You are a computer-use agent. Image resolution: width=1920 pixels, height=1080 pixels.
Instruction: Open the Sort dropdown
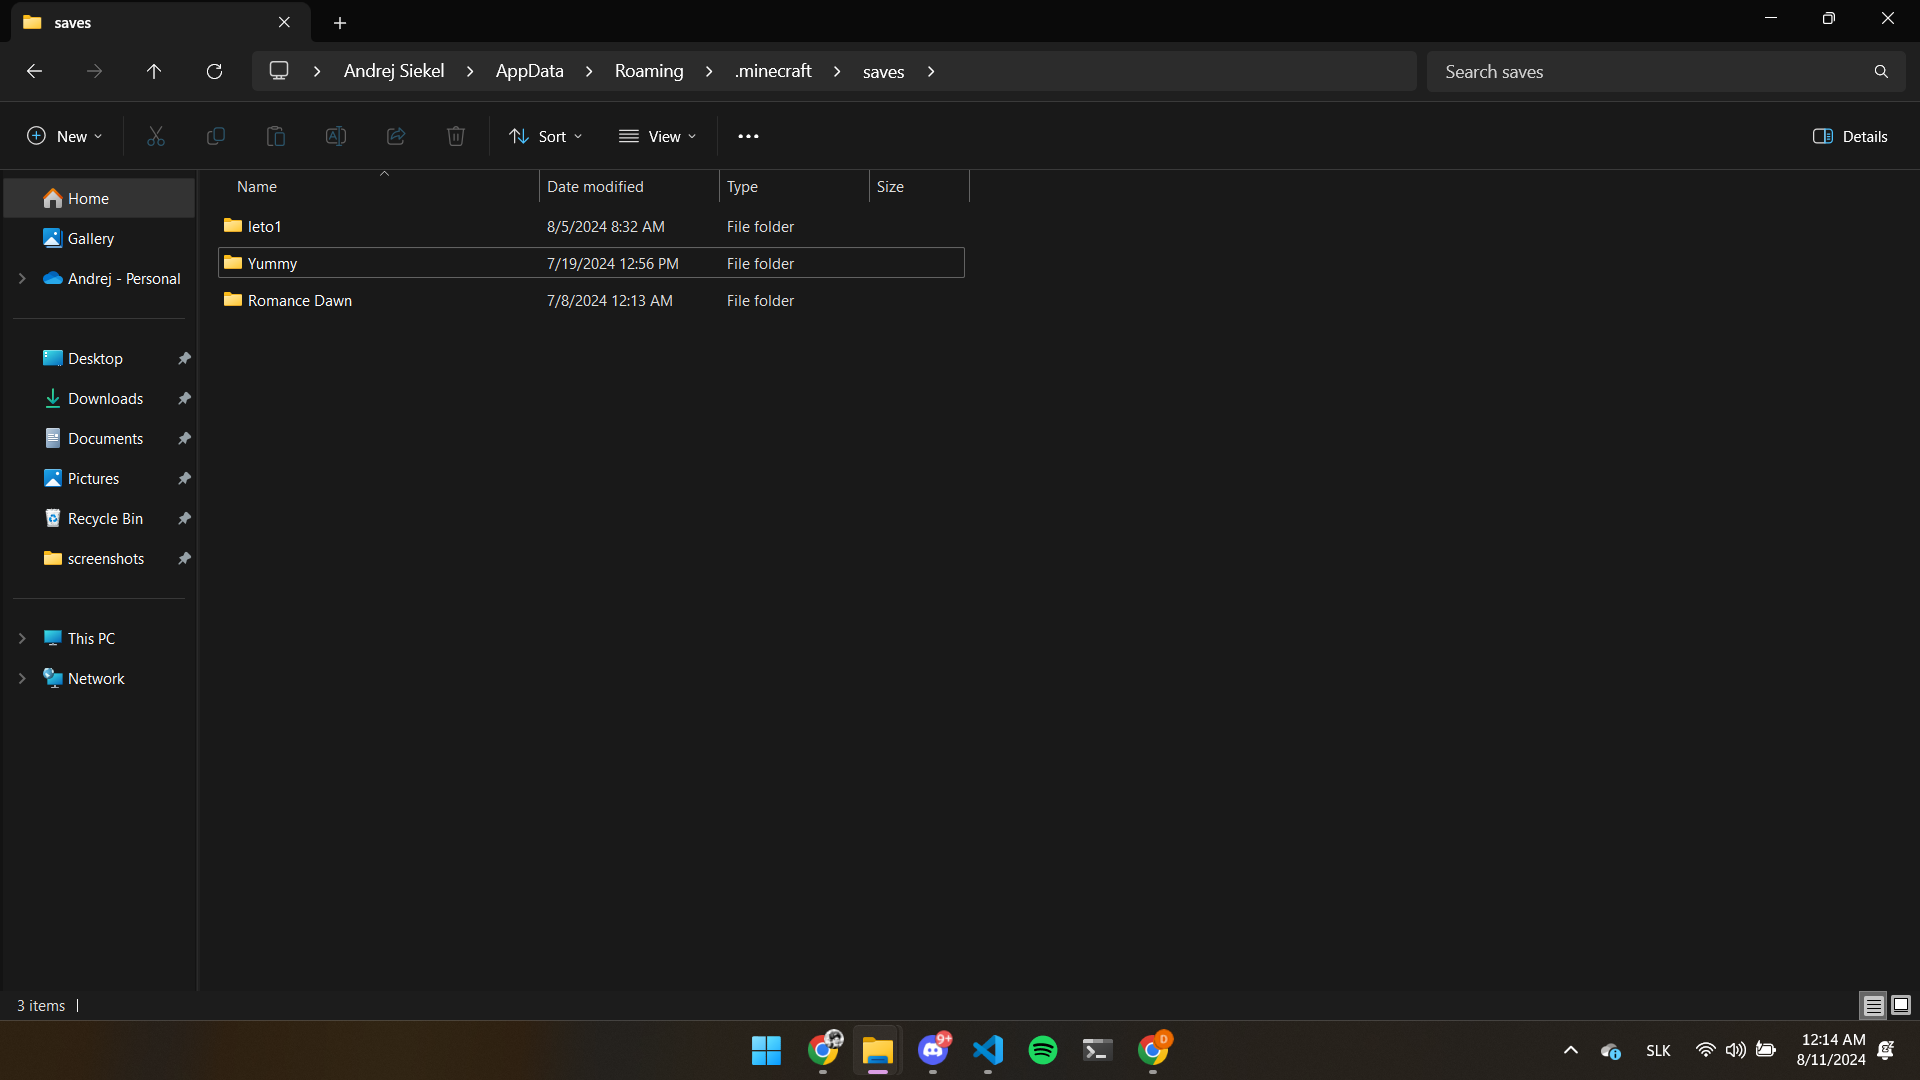546,136
